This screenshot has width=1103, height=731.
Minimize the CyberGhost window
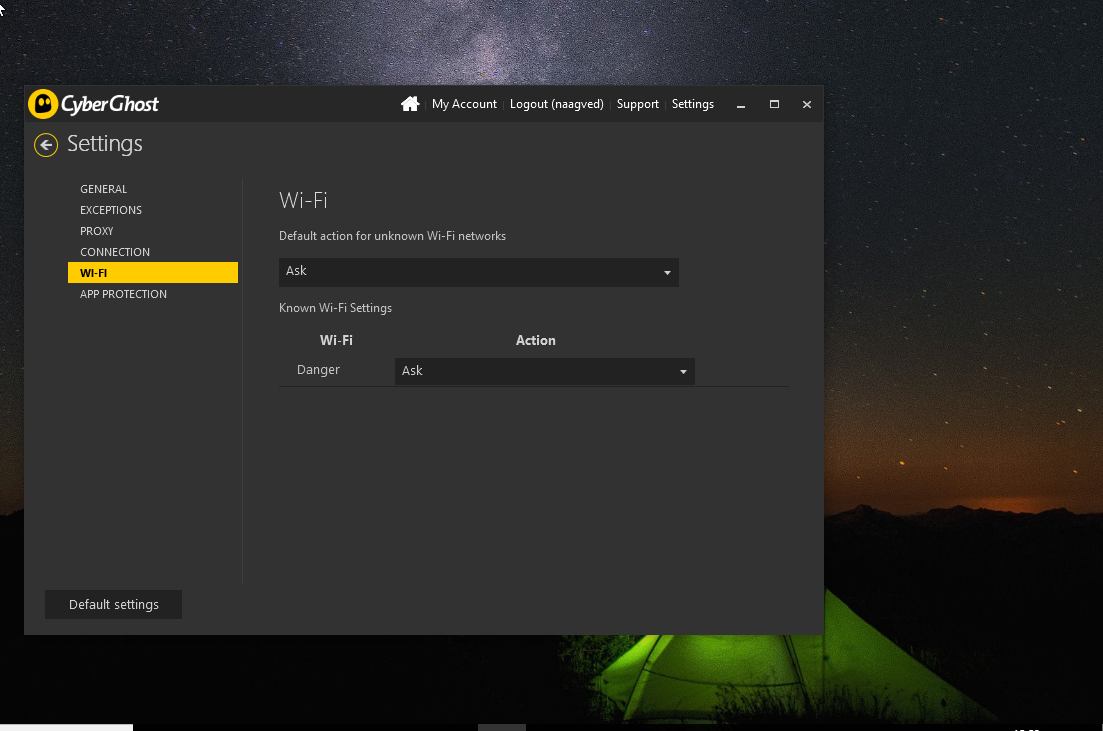point(741,105)
